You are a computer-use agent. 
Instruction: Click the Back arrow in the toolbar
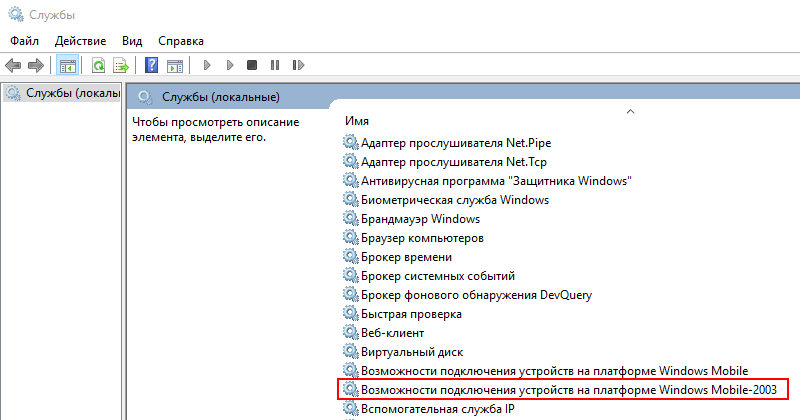click(13, 65)
